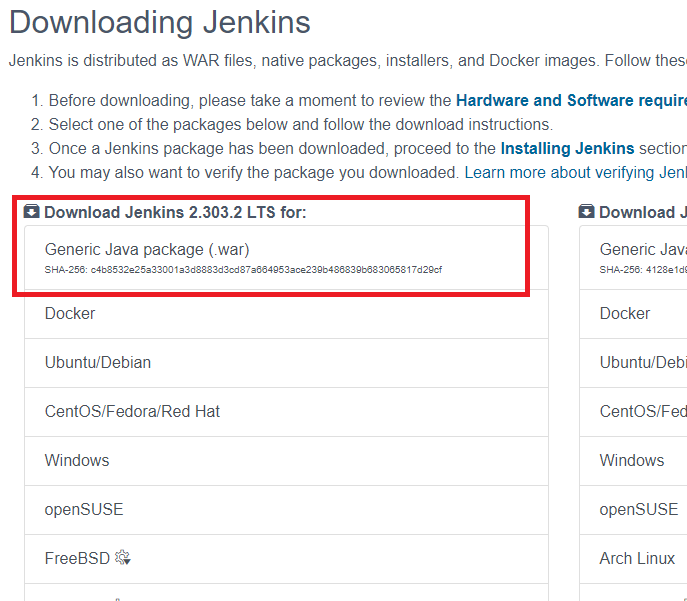Choose Docker under the 2.303.2 LTS list
Viewport: 687px width, 601px height.
point(287,314)
